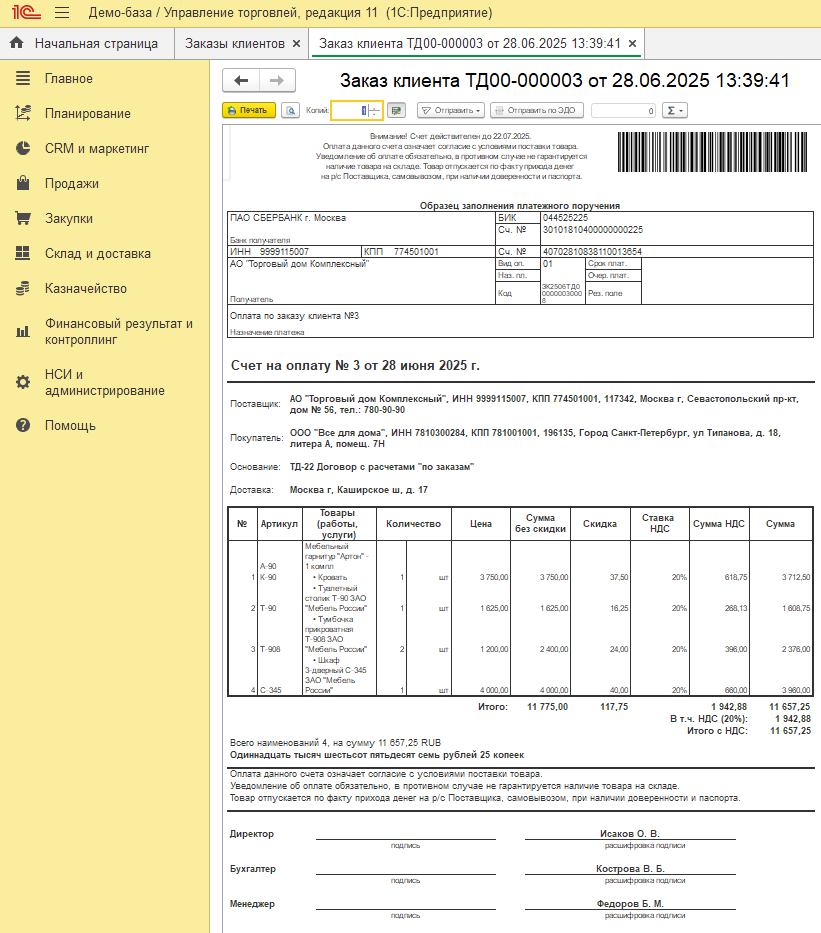The image size is (821, 933).
Task: Increase copies with the stepper up arrow
Action: [375, 107]
